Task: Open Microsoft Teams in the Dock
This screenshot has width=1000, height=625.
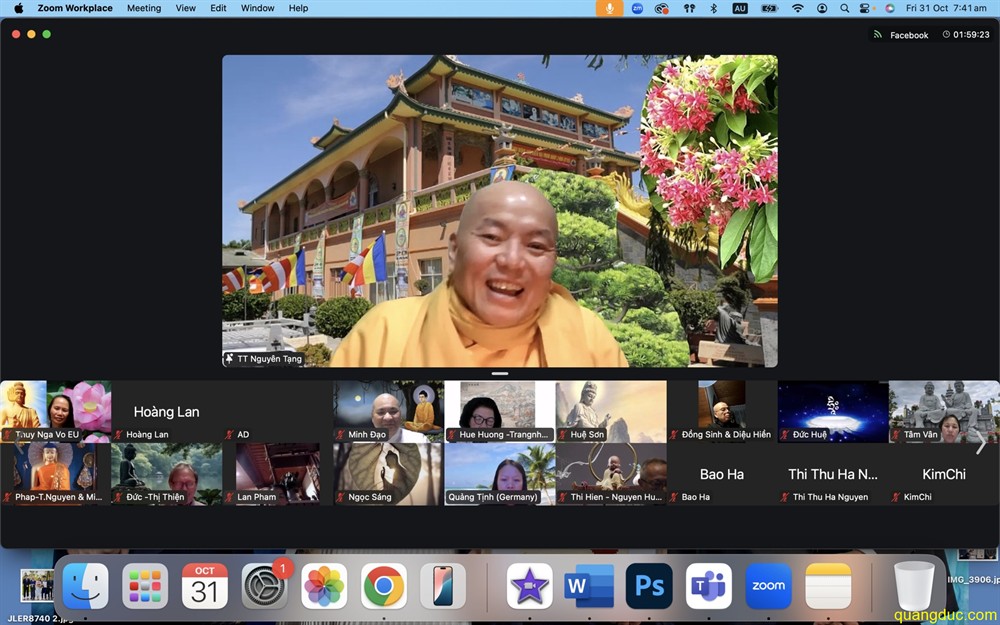Action: point(708,586)
